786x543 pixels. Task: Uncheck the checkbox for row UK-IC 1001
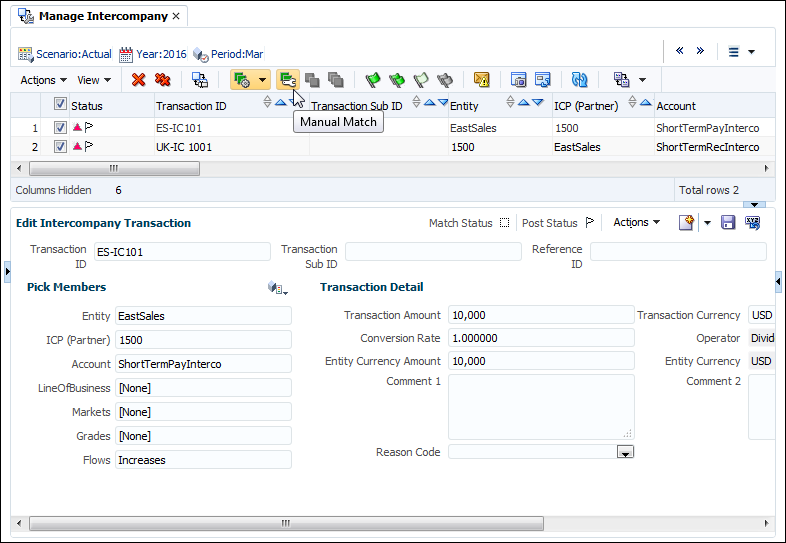point(60,147)
